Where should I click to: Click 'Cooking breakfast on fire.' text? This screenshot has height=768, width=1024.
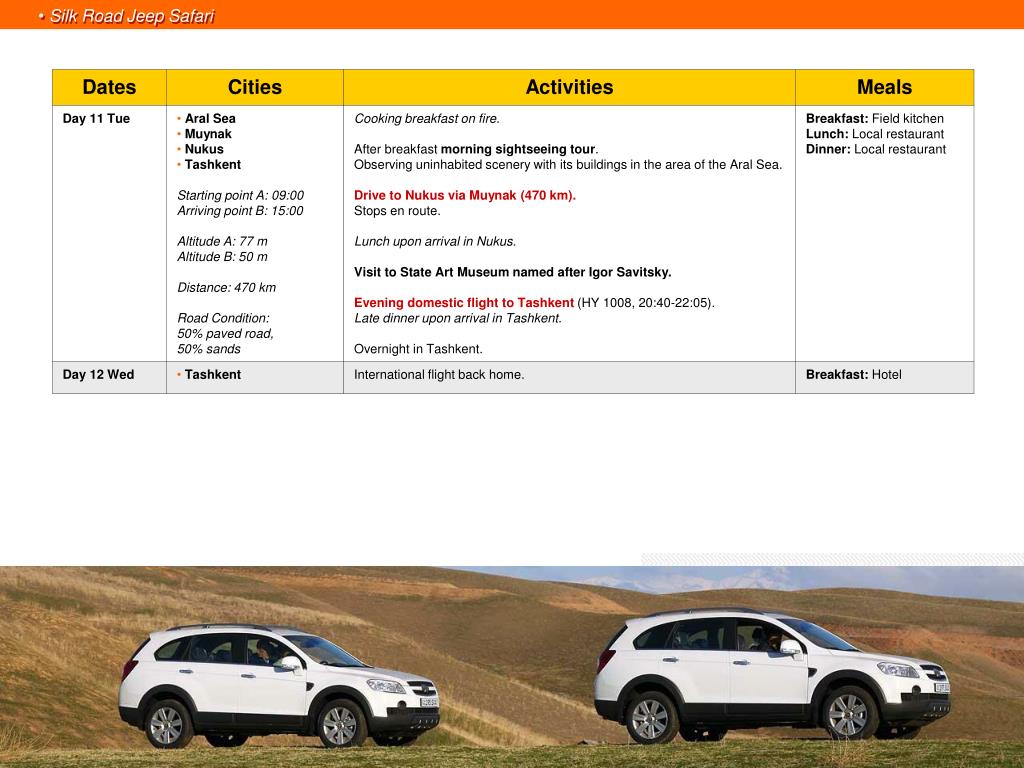point(426,118)
